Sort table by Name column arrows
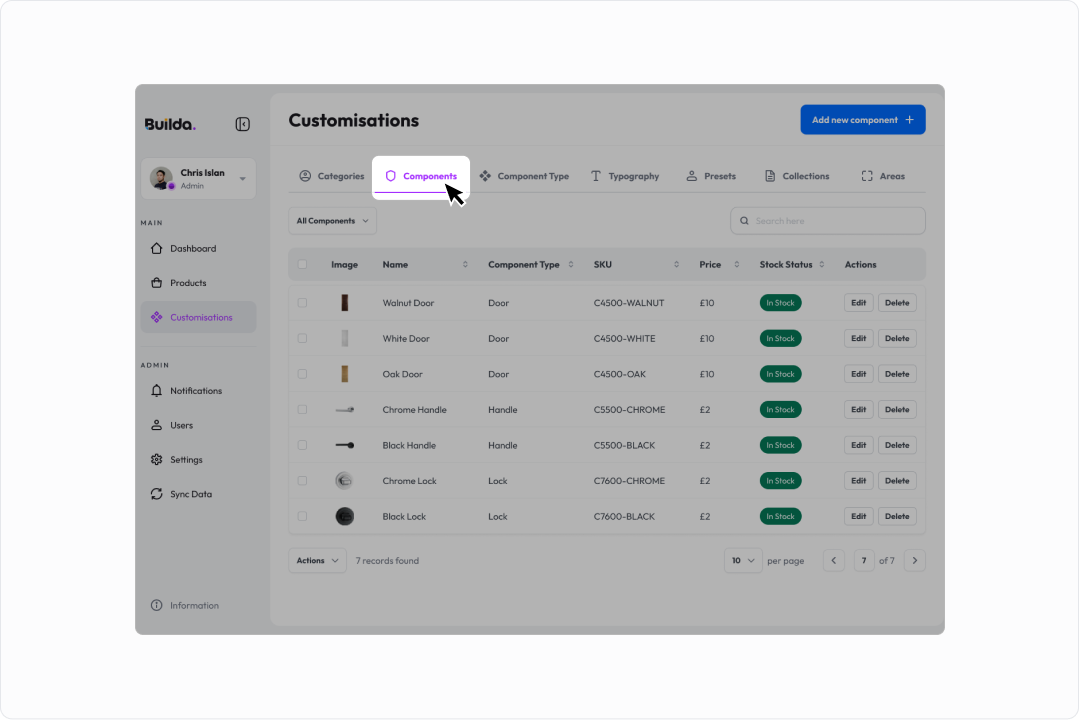The width and height of the screenshot is (1079, 720). pyautogui.click(x=465, y=264)
